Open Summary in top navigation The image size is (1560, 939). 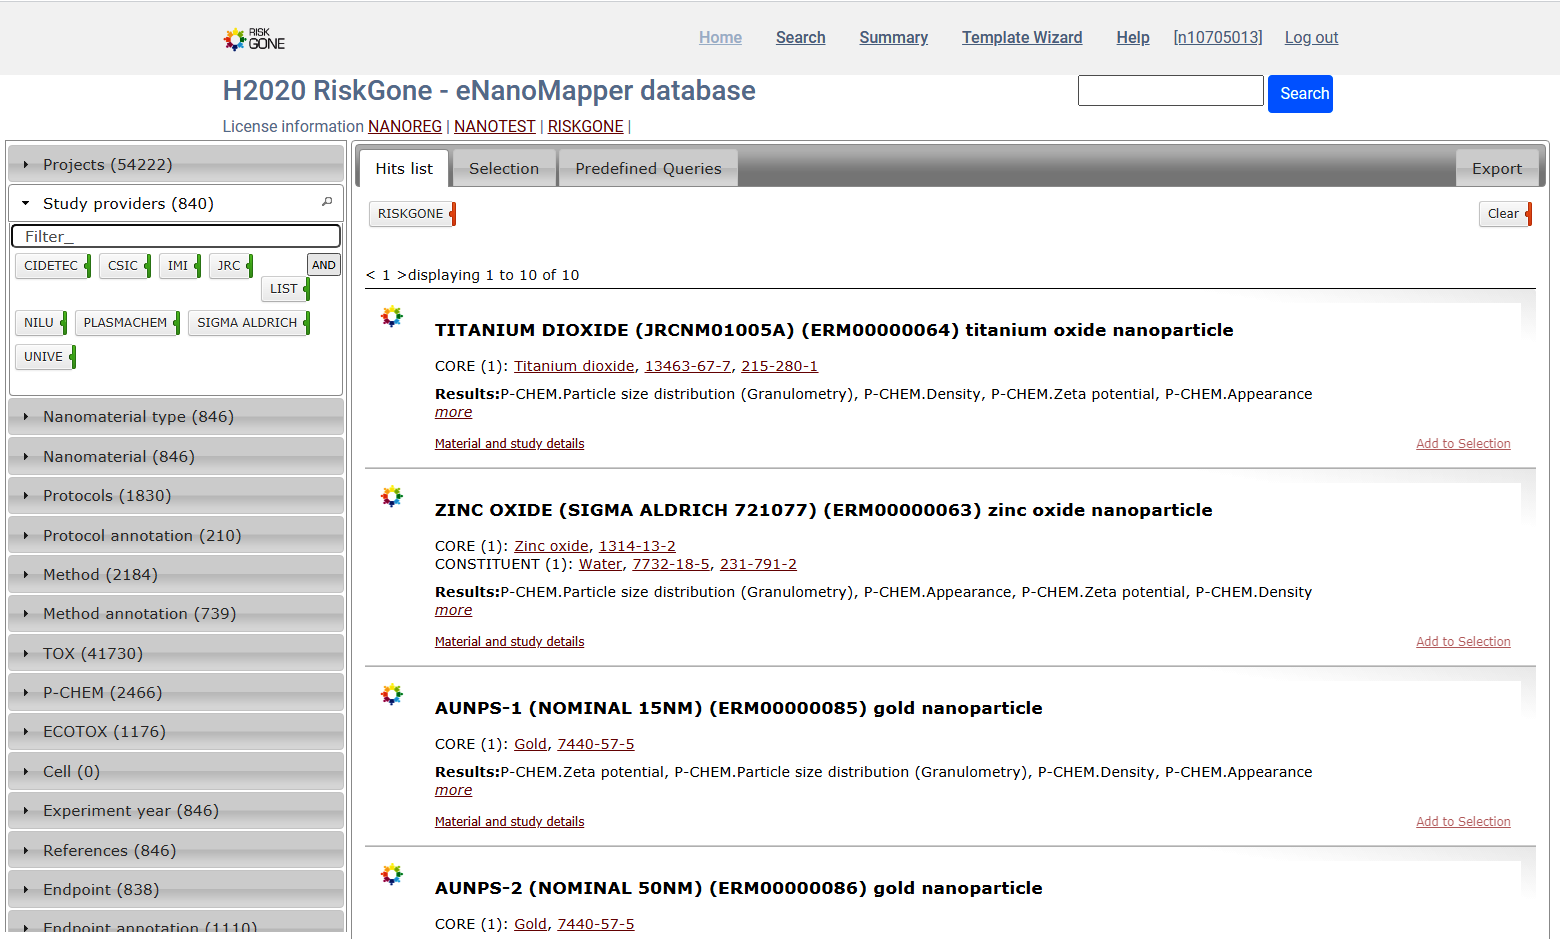894,38
